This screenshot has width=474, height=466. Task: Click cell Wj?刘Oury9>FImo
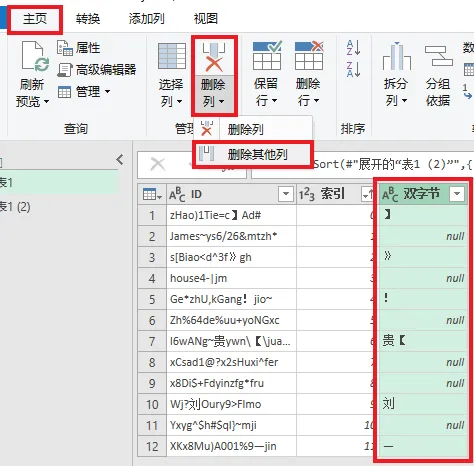click(231, 404)
